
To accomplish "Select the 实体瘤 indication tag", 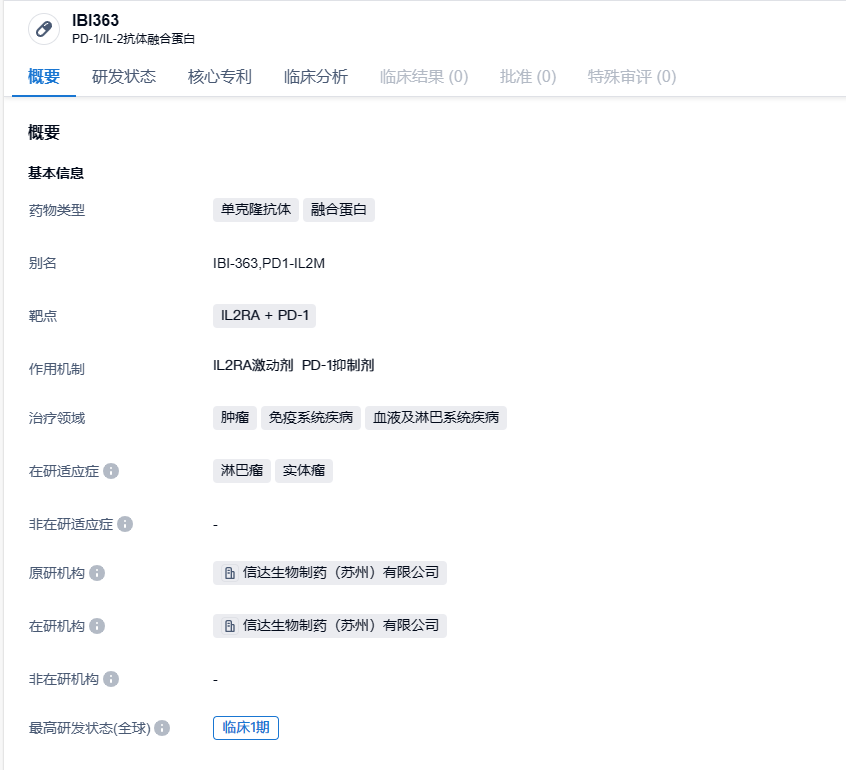I will click(x=304, y=470).
